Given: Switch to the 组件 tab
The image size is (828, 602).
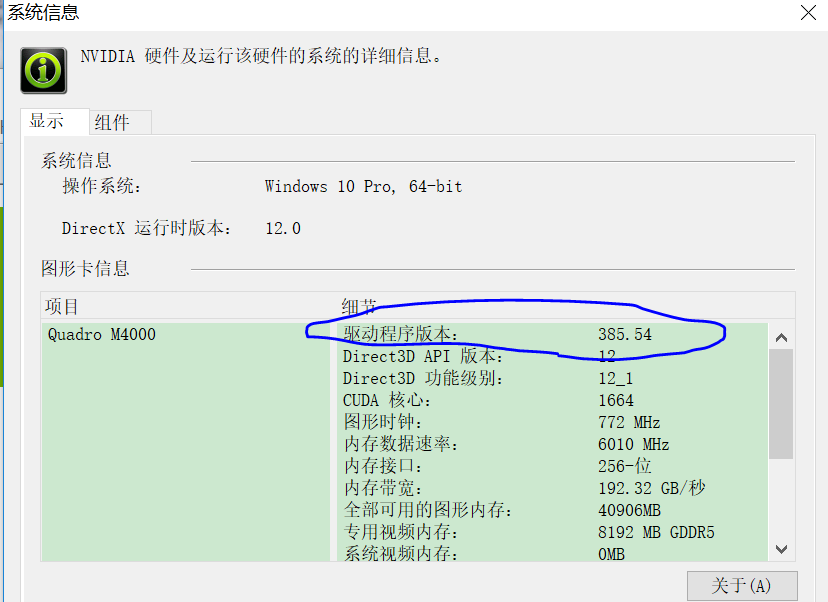Looking at the screenshot, I should click(x=120, y=123).
